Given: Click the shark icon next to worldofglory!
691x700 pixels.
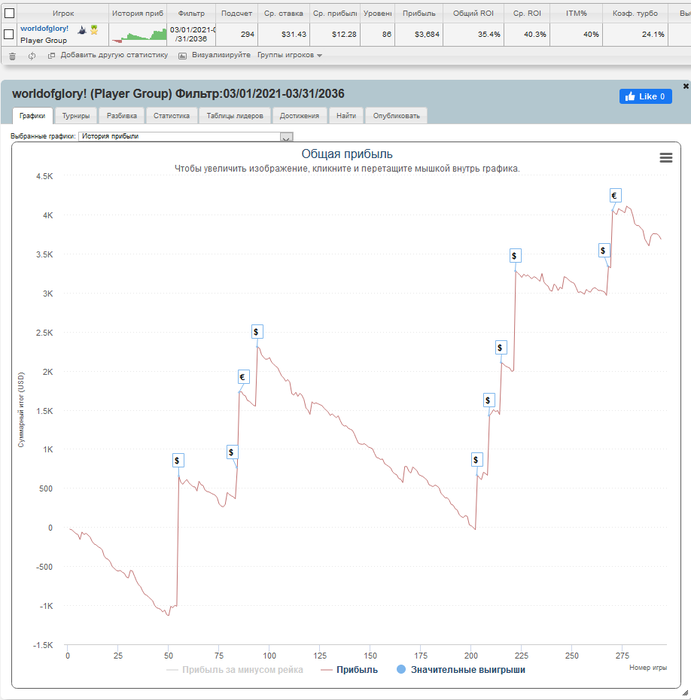Looking at the screenshot, I should point(82,30).
